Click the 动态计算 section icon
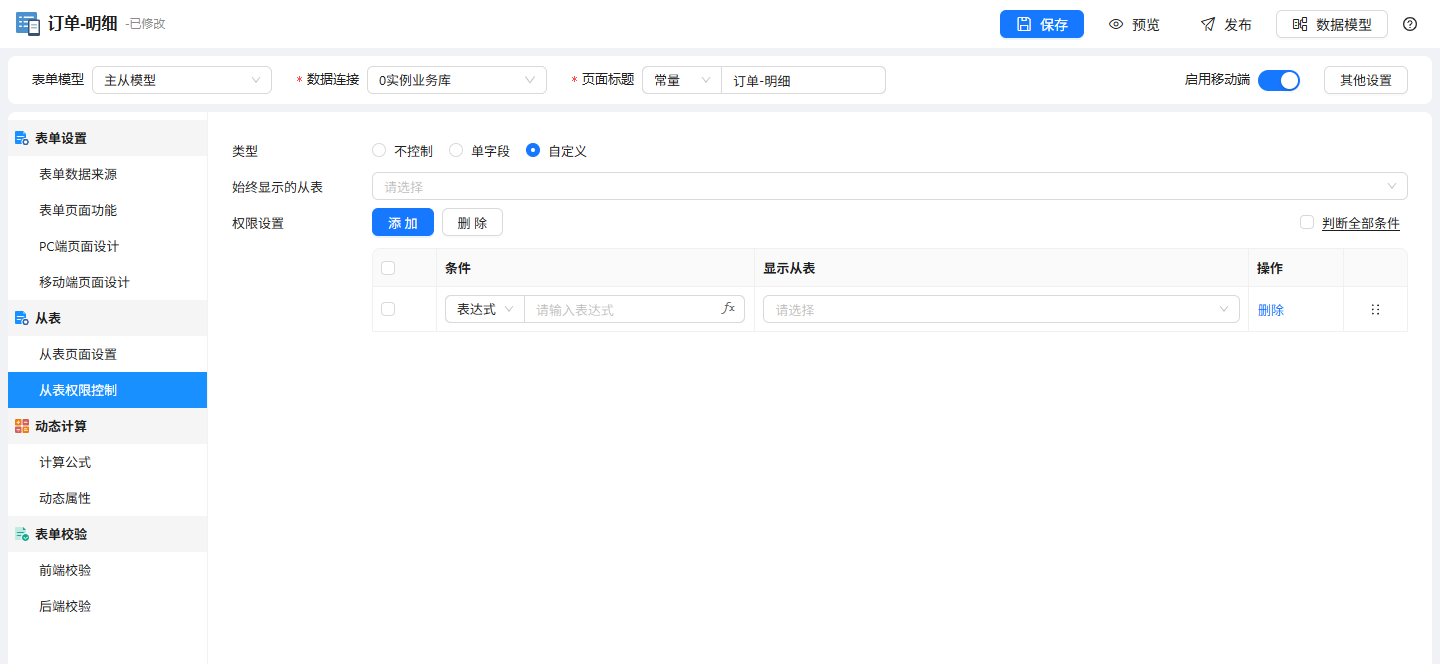 [x=21, y=426]
